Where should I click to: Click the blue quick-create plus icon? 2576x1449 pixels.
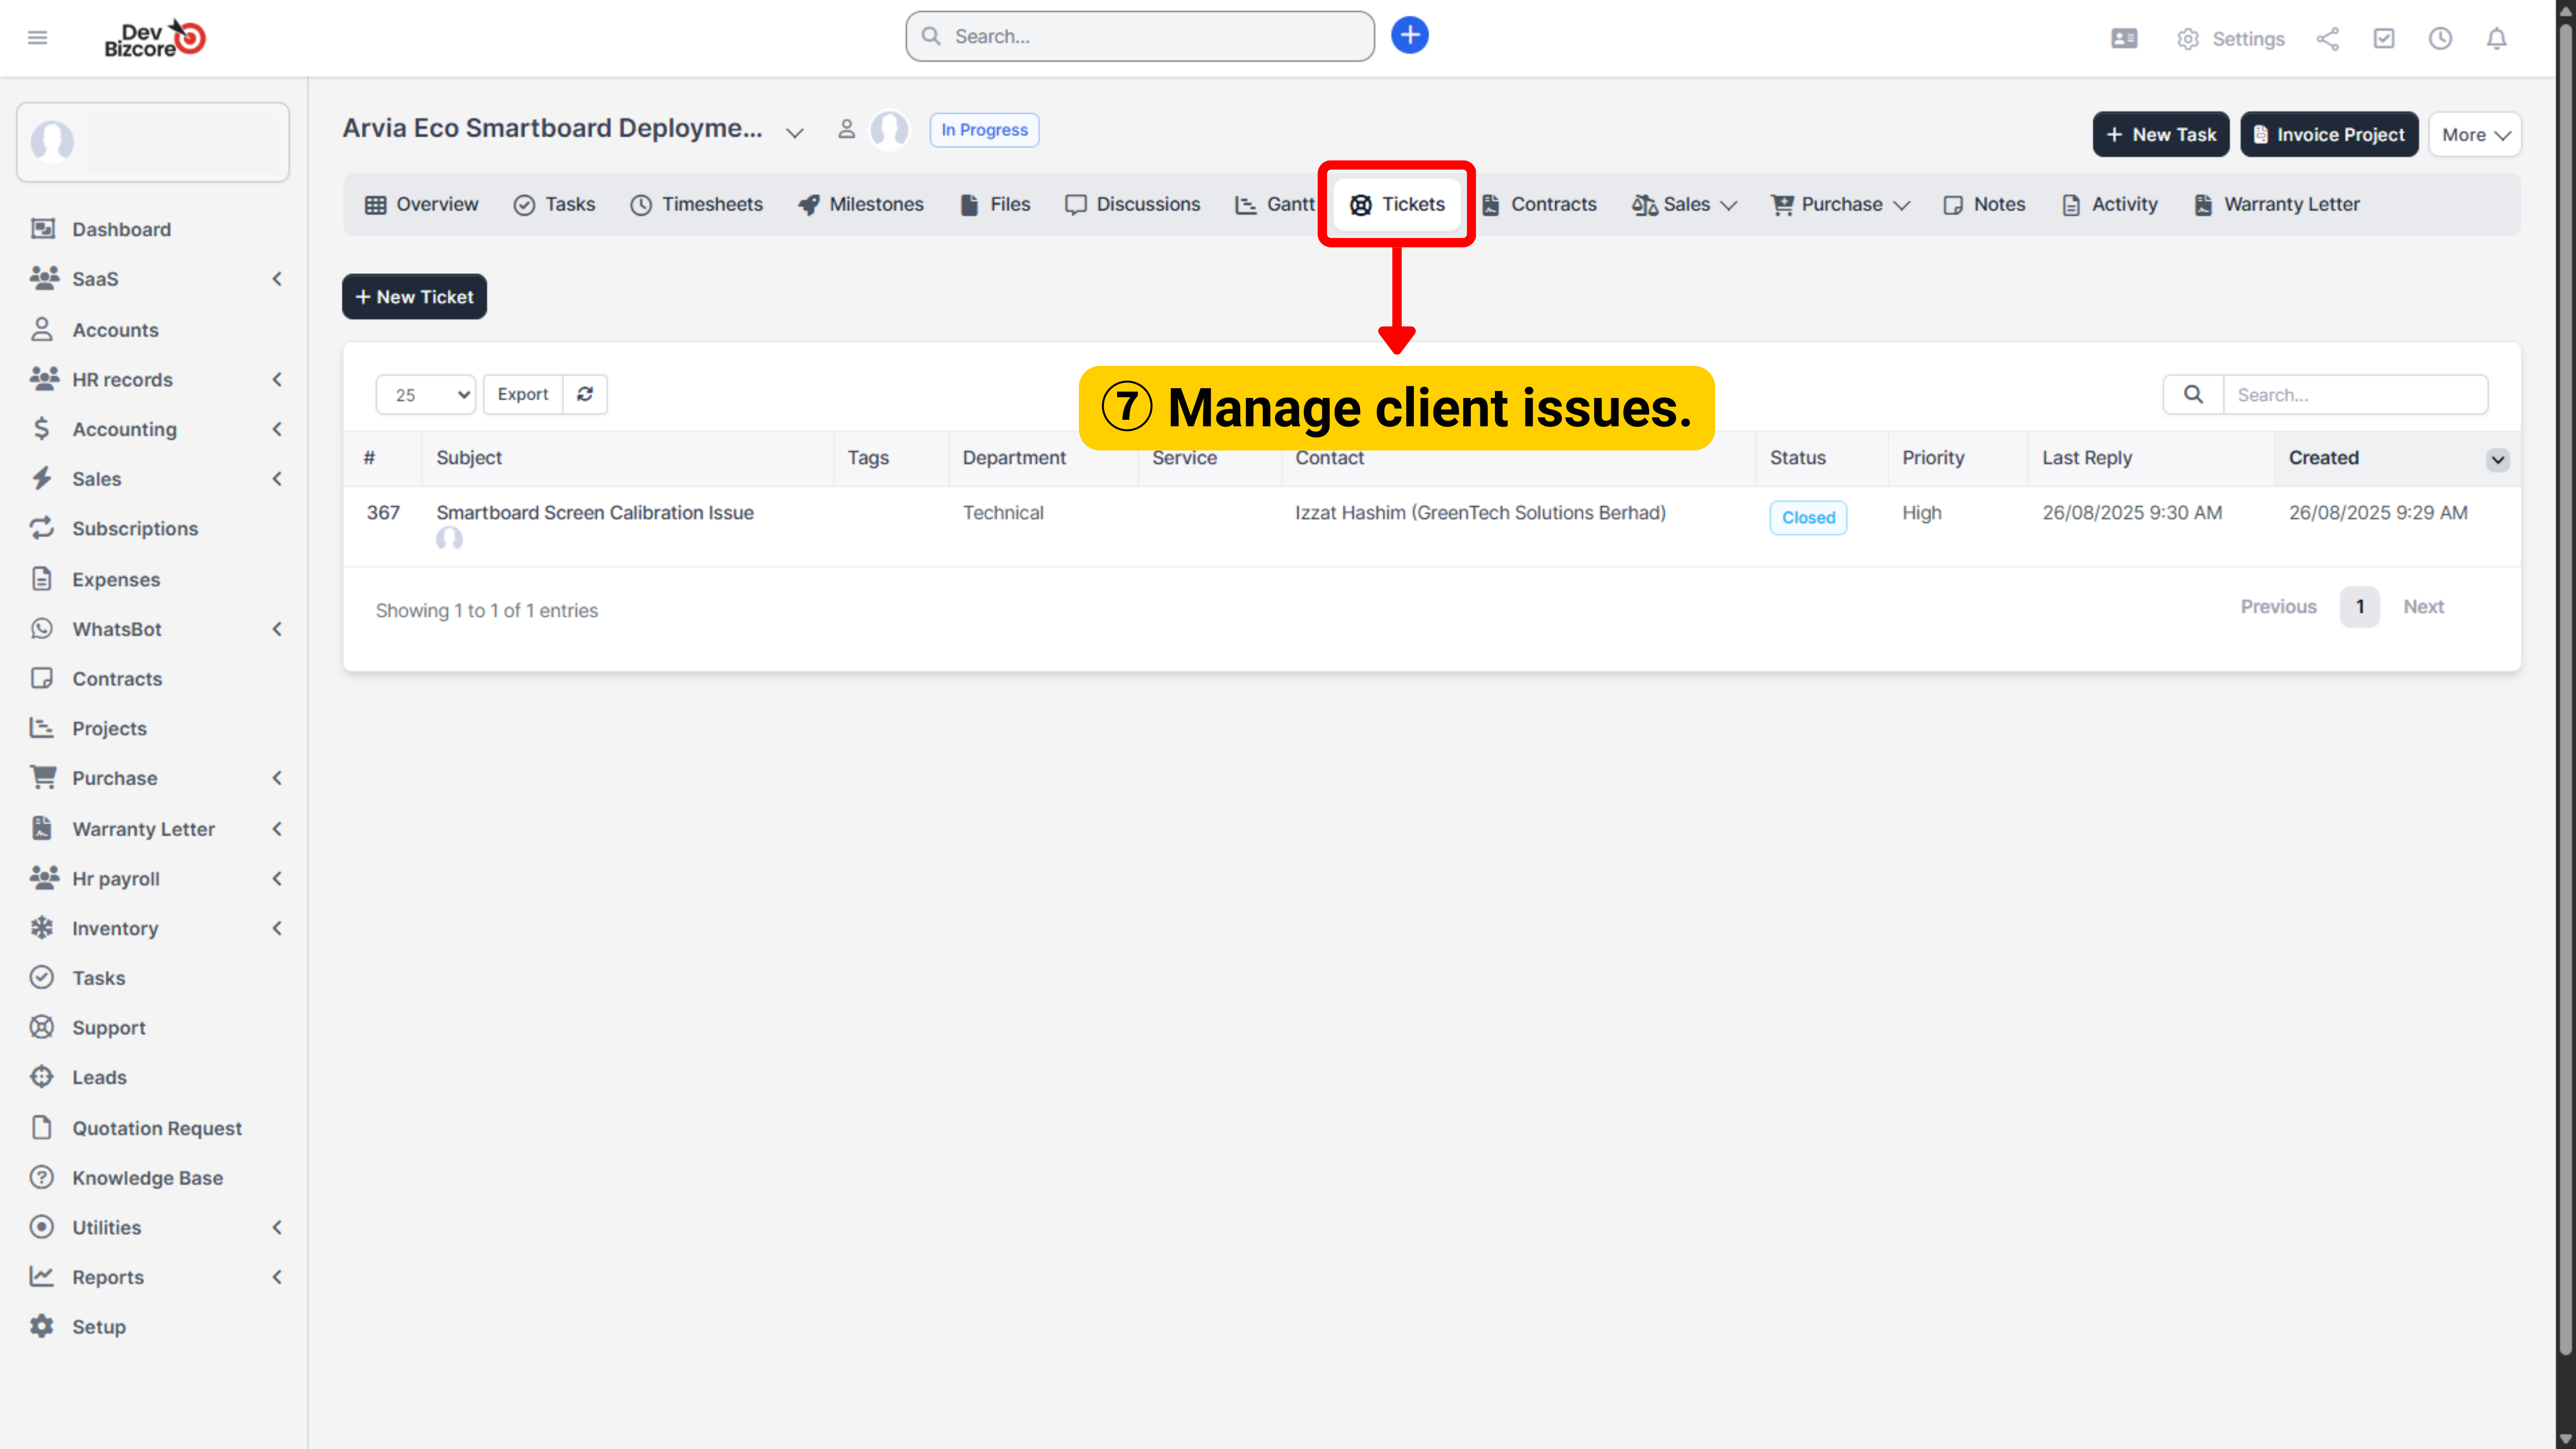[x=1409, y=36]
